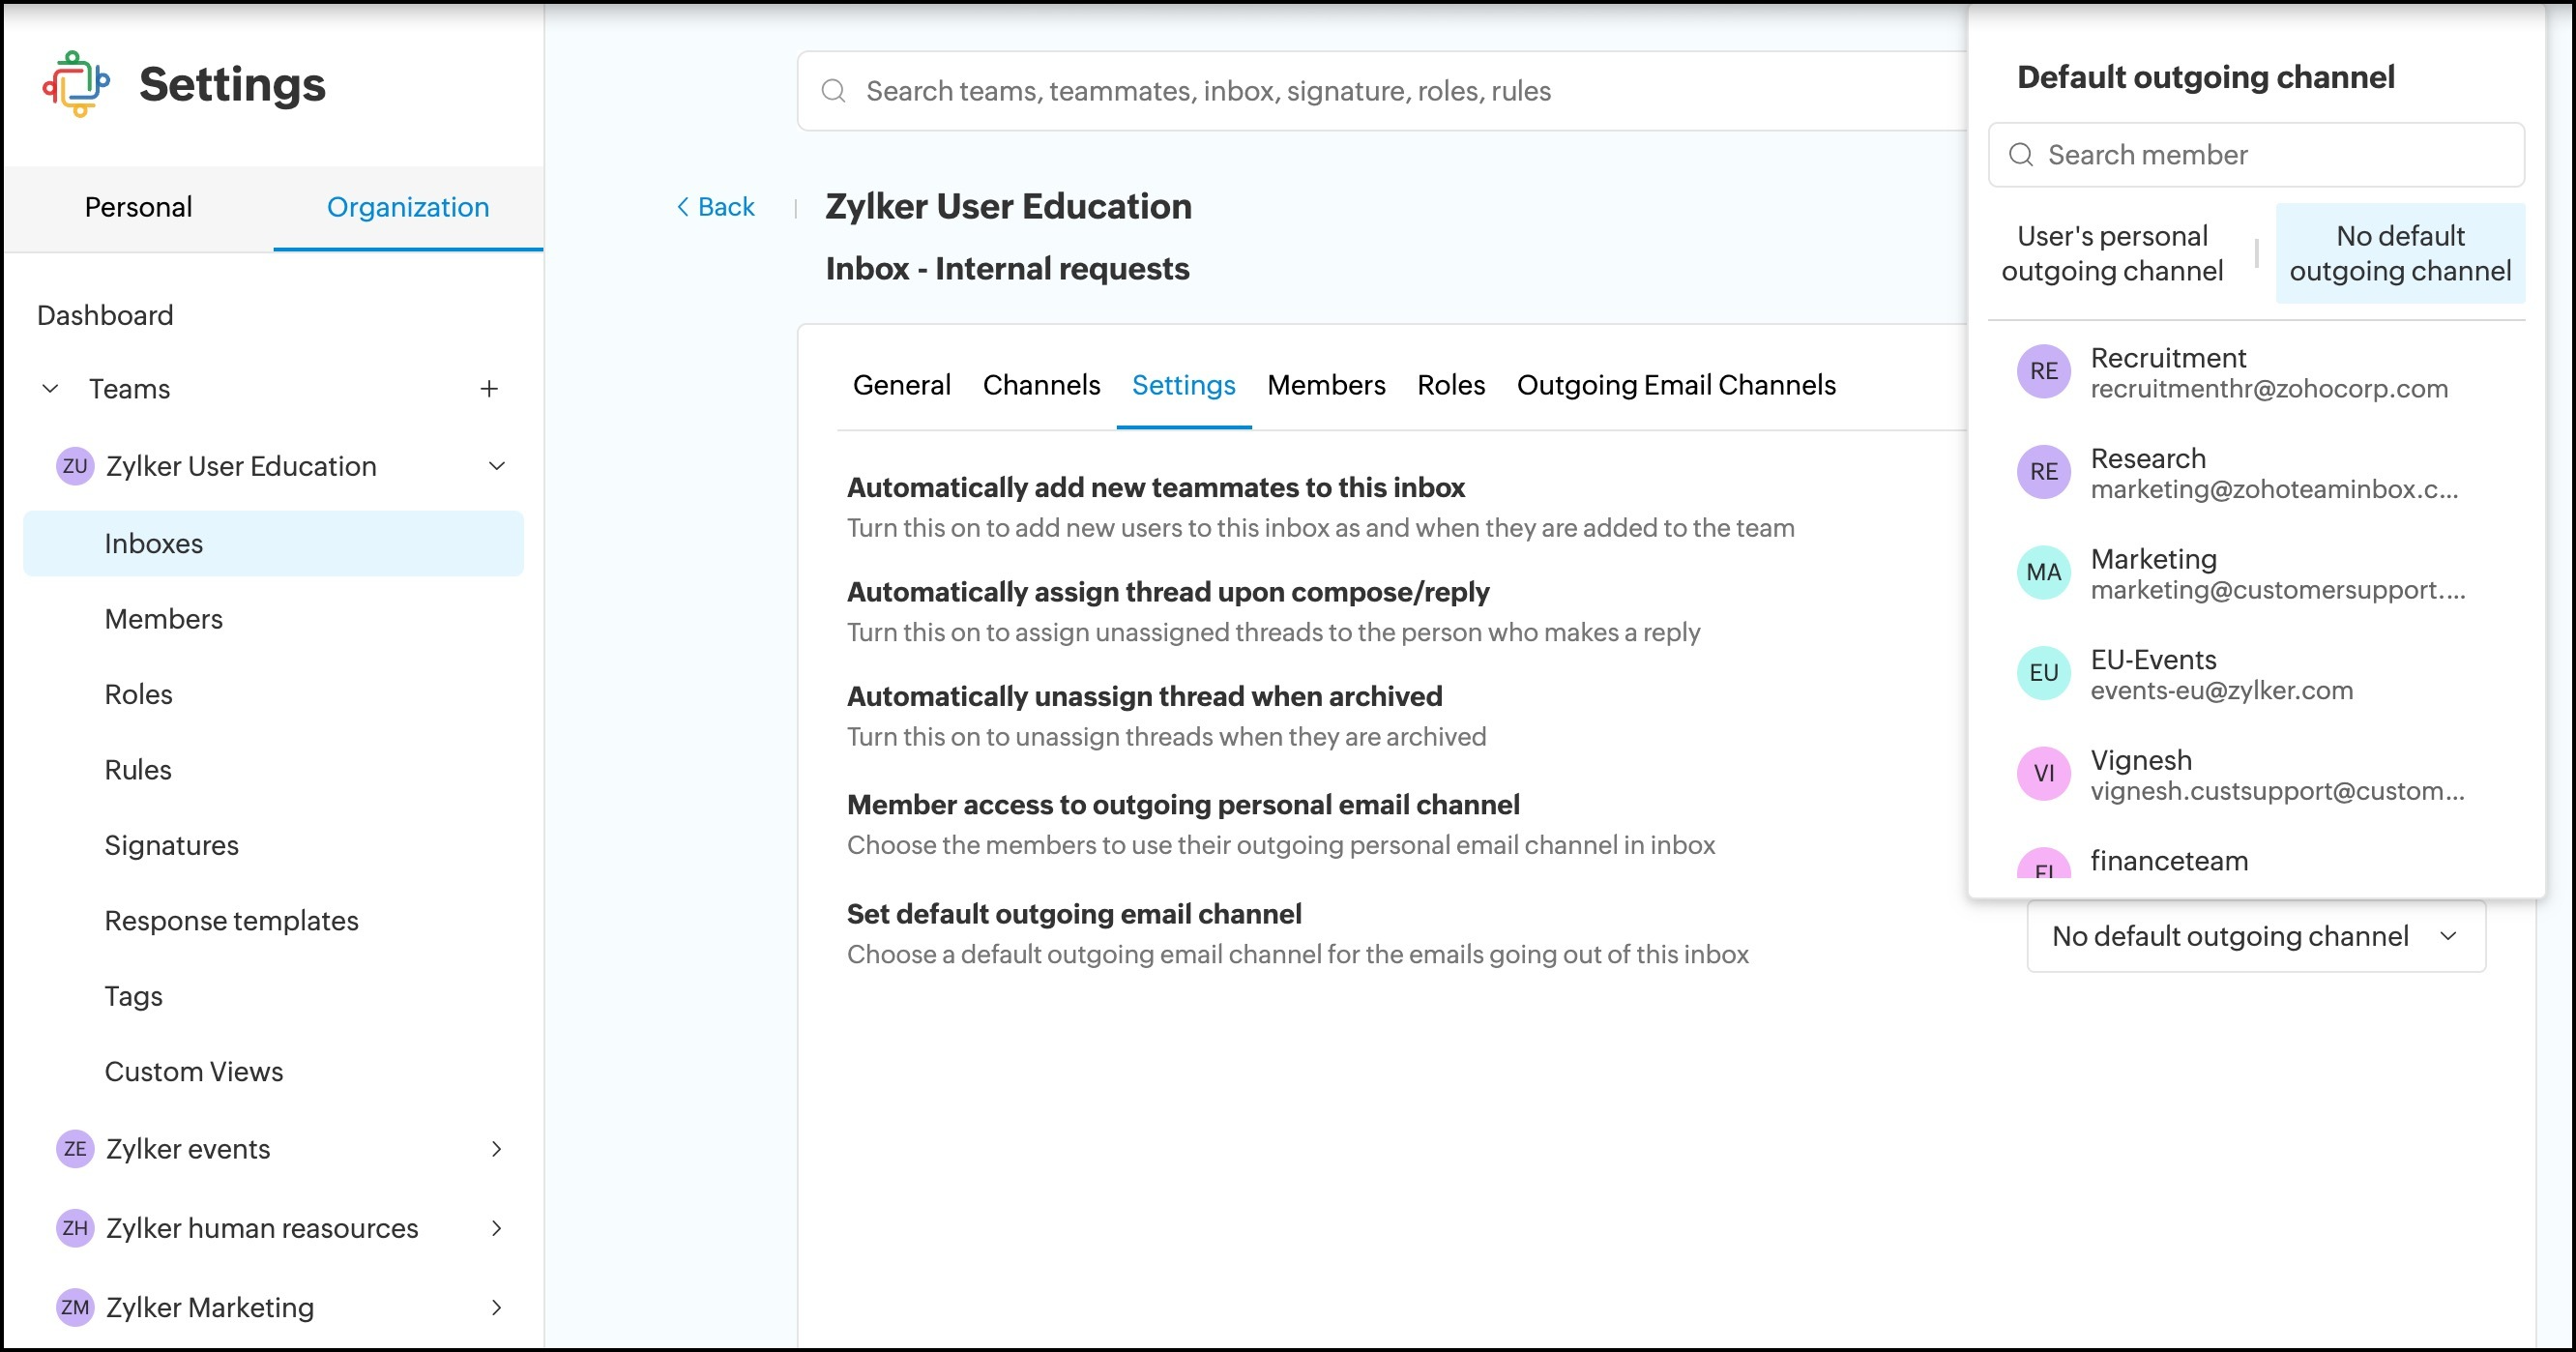
Task: Select User's personal outgoing channel option
Action: coord(2112,253)
